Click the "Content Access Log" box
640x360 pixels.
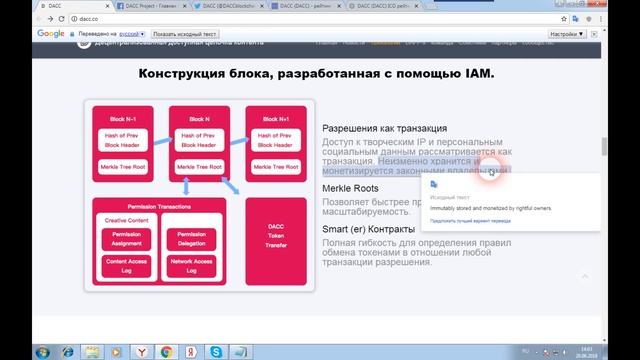click(127, 266)
